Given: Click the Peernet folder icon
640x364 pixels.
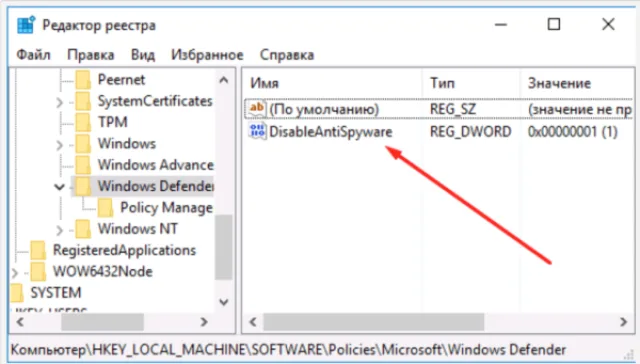Looking at the screenshot, I should click(83, 80).
